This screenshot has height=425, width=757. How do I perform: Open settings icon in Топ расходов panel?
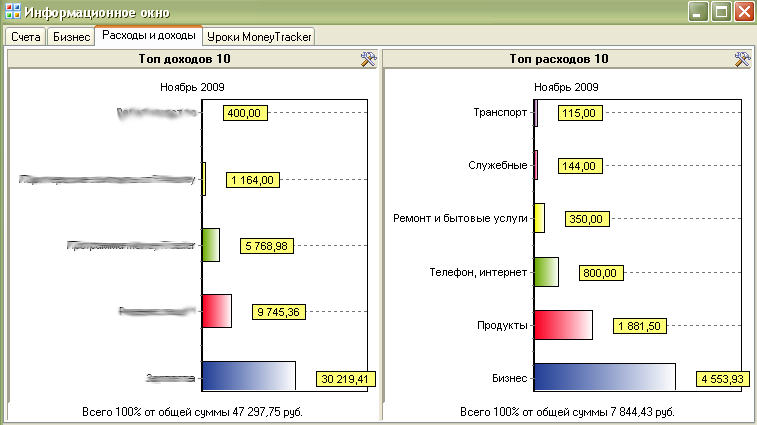(742, 60)
